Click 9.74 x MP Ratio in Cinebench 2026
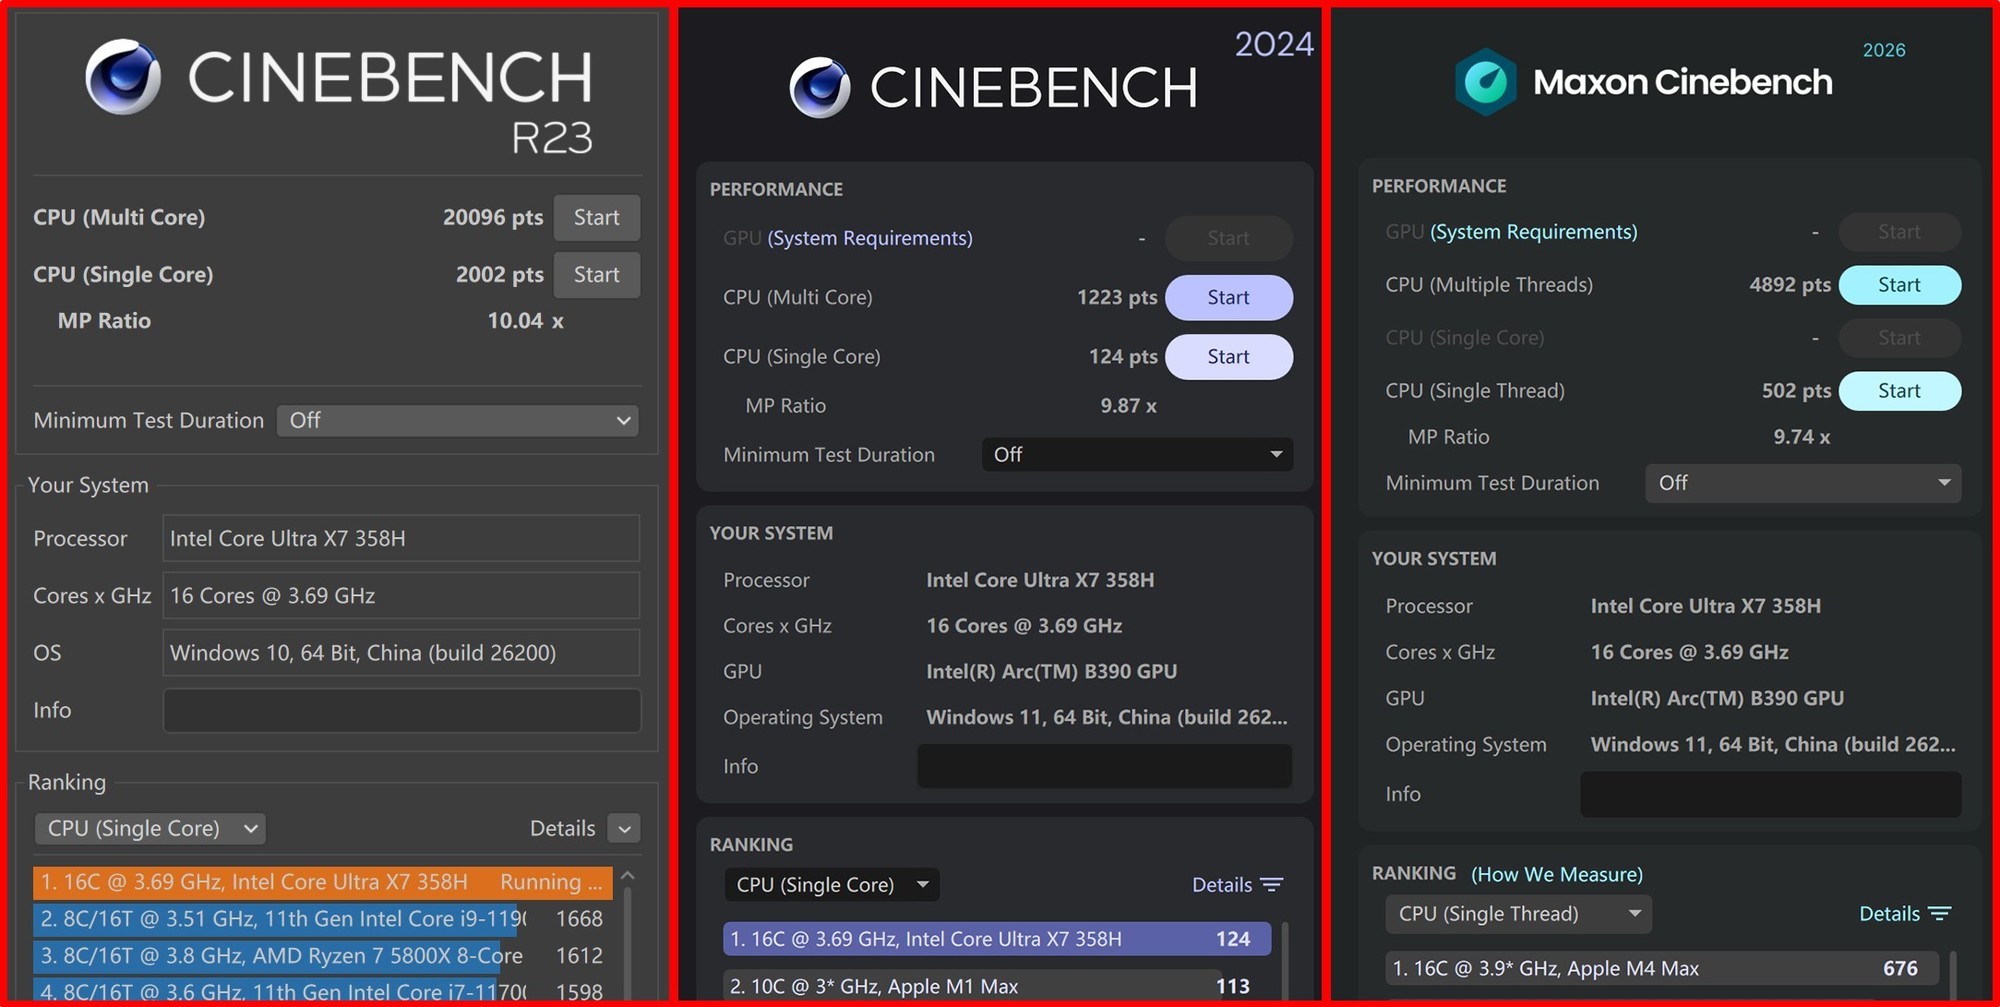The width and height of the screenshot is (2000, 1007). click(1802, 437)
